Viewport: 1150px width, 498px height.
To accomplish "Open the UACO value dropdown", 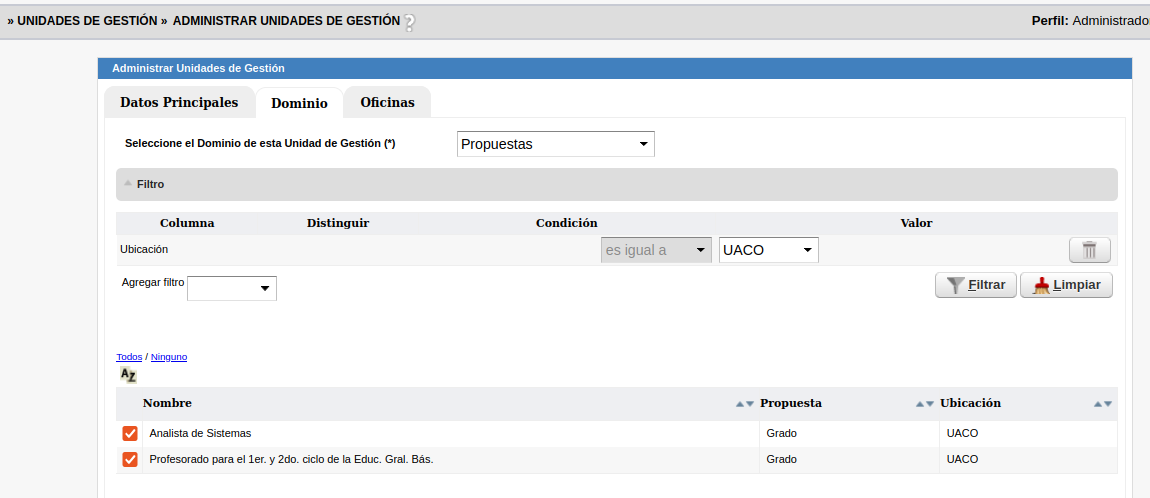I will coord(768,250).
